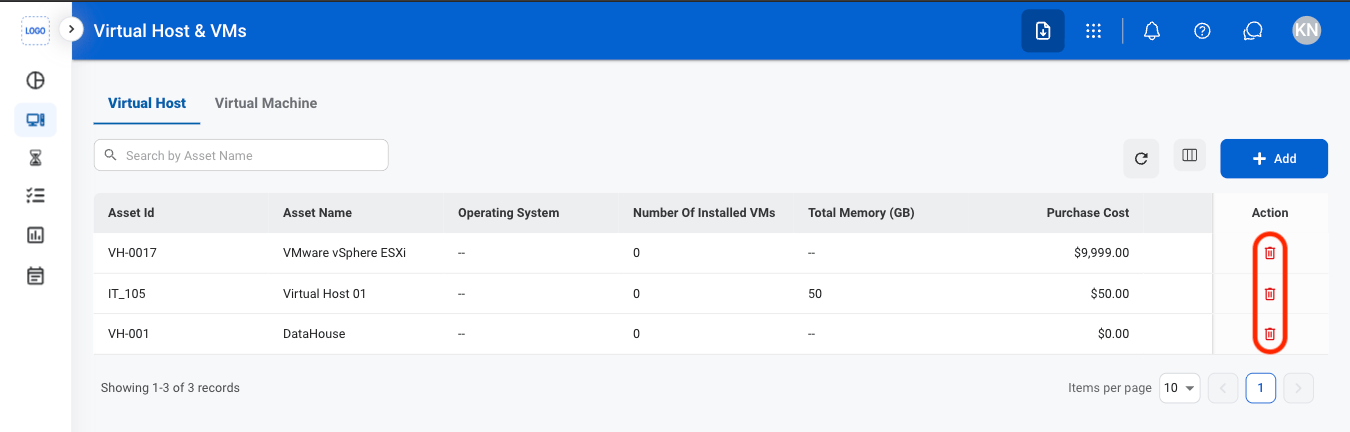Delete the IT_105 row with trash icon

coord(1270,293)
